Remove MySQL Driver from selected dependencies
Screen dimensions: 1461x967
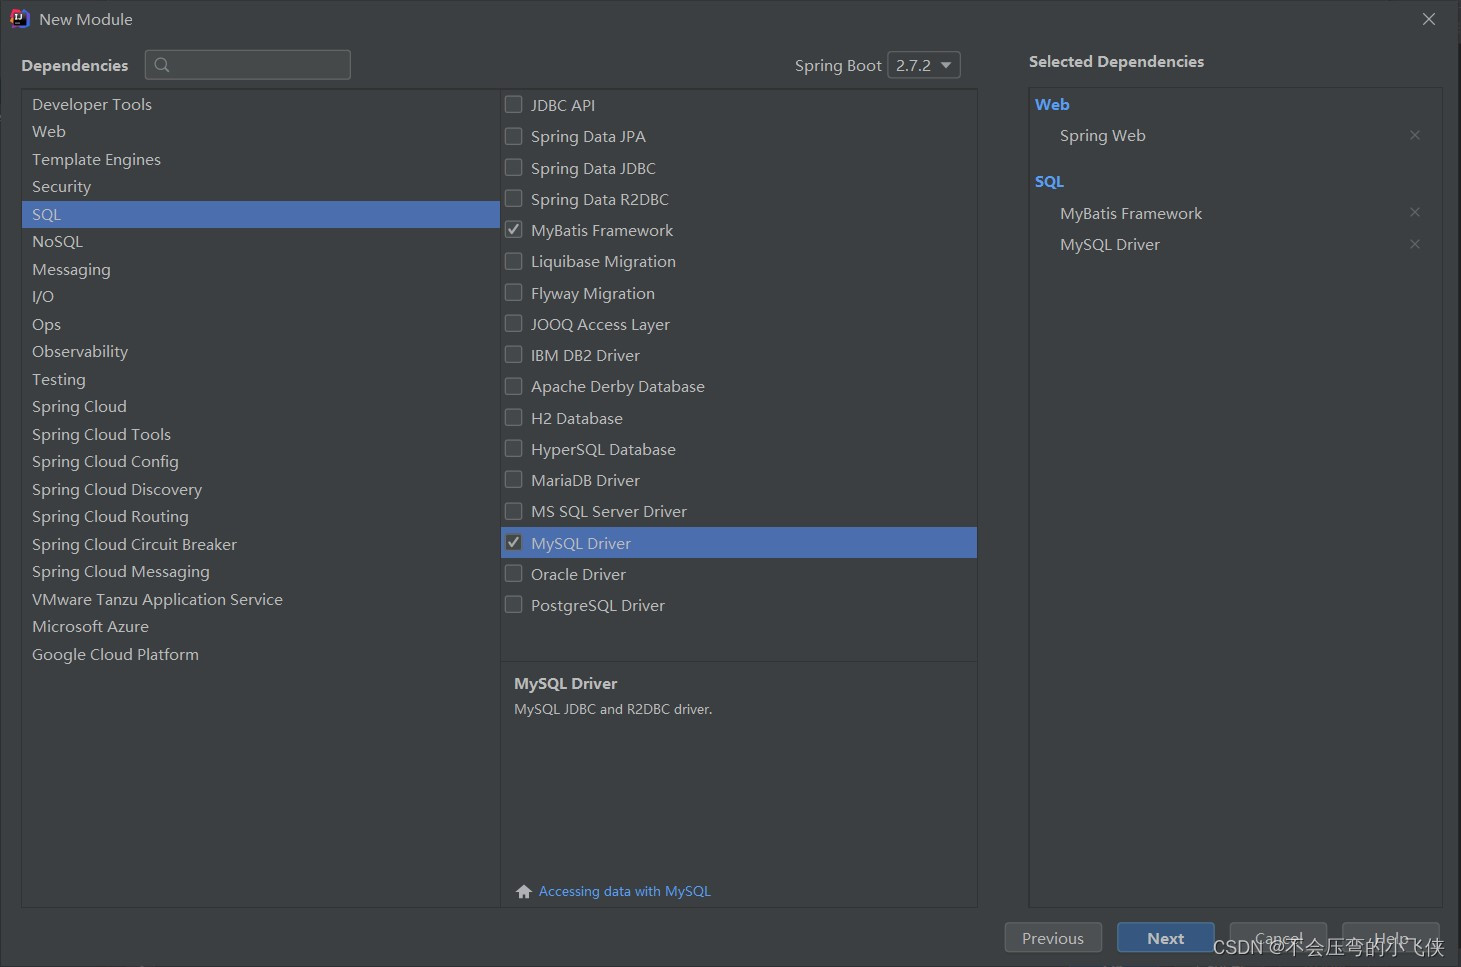(x=1414, y=244)
